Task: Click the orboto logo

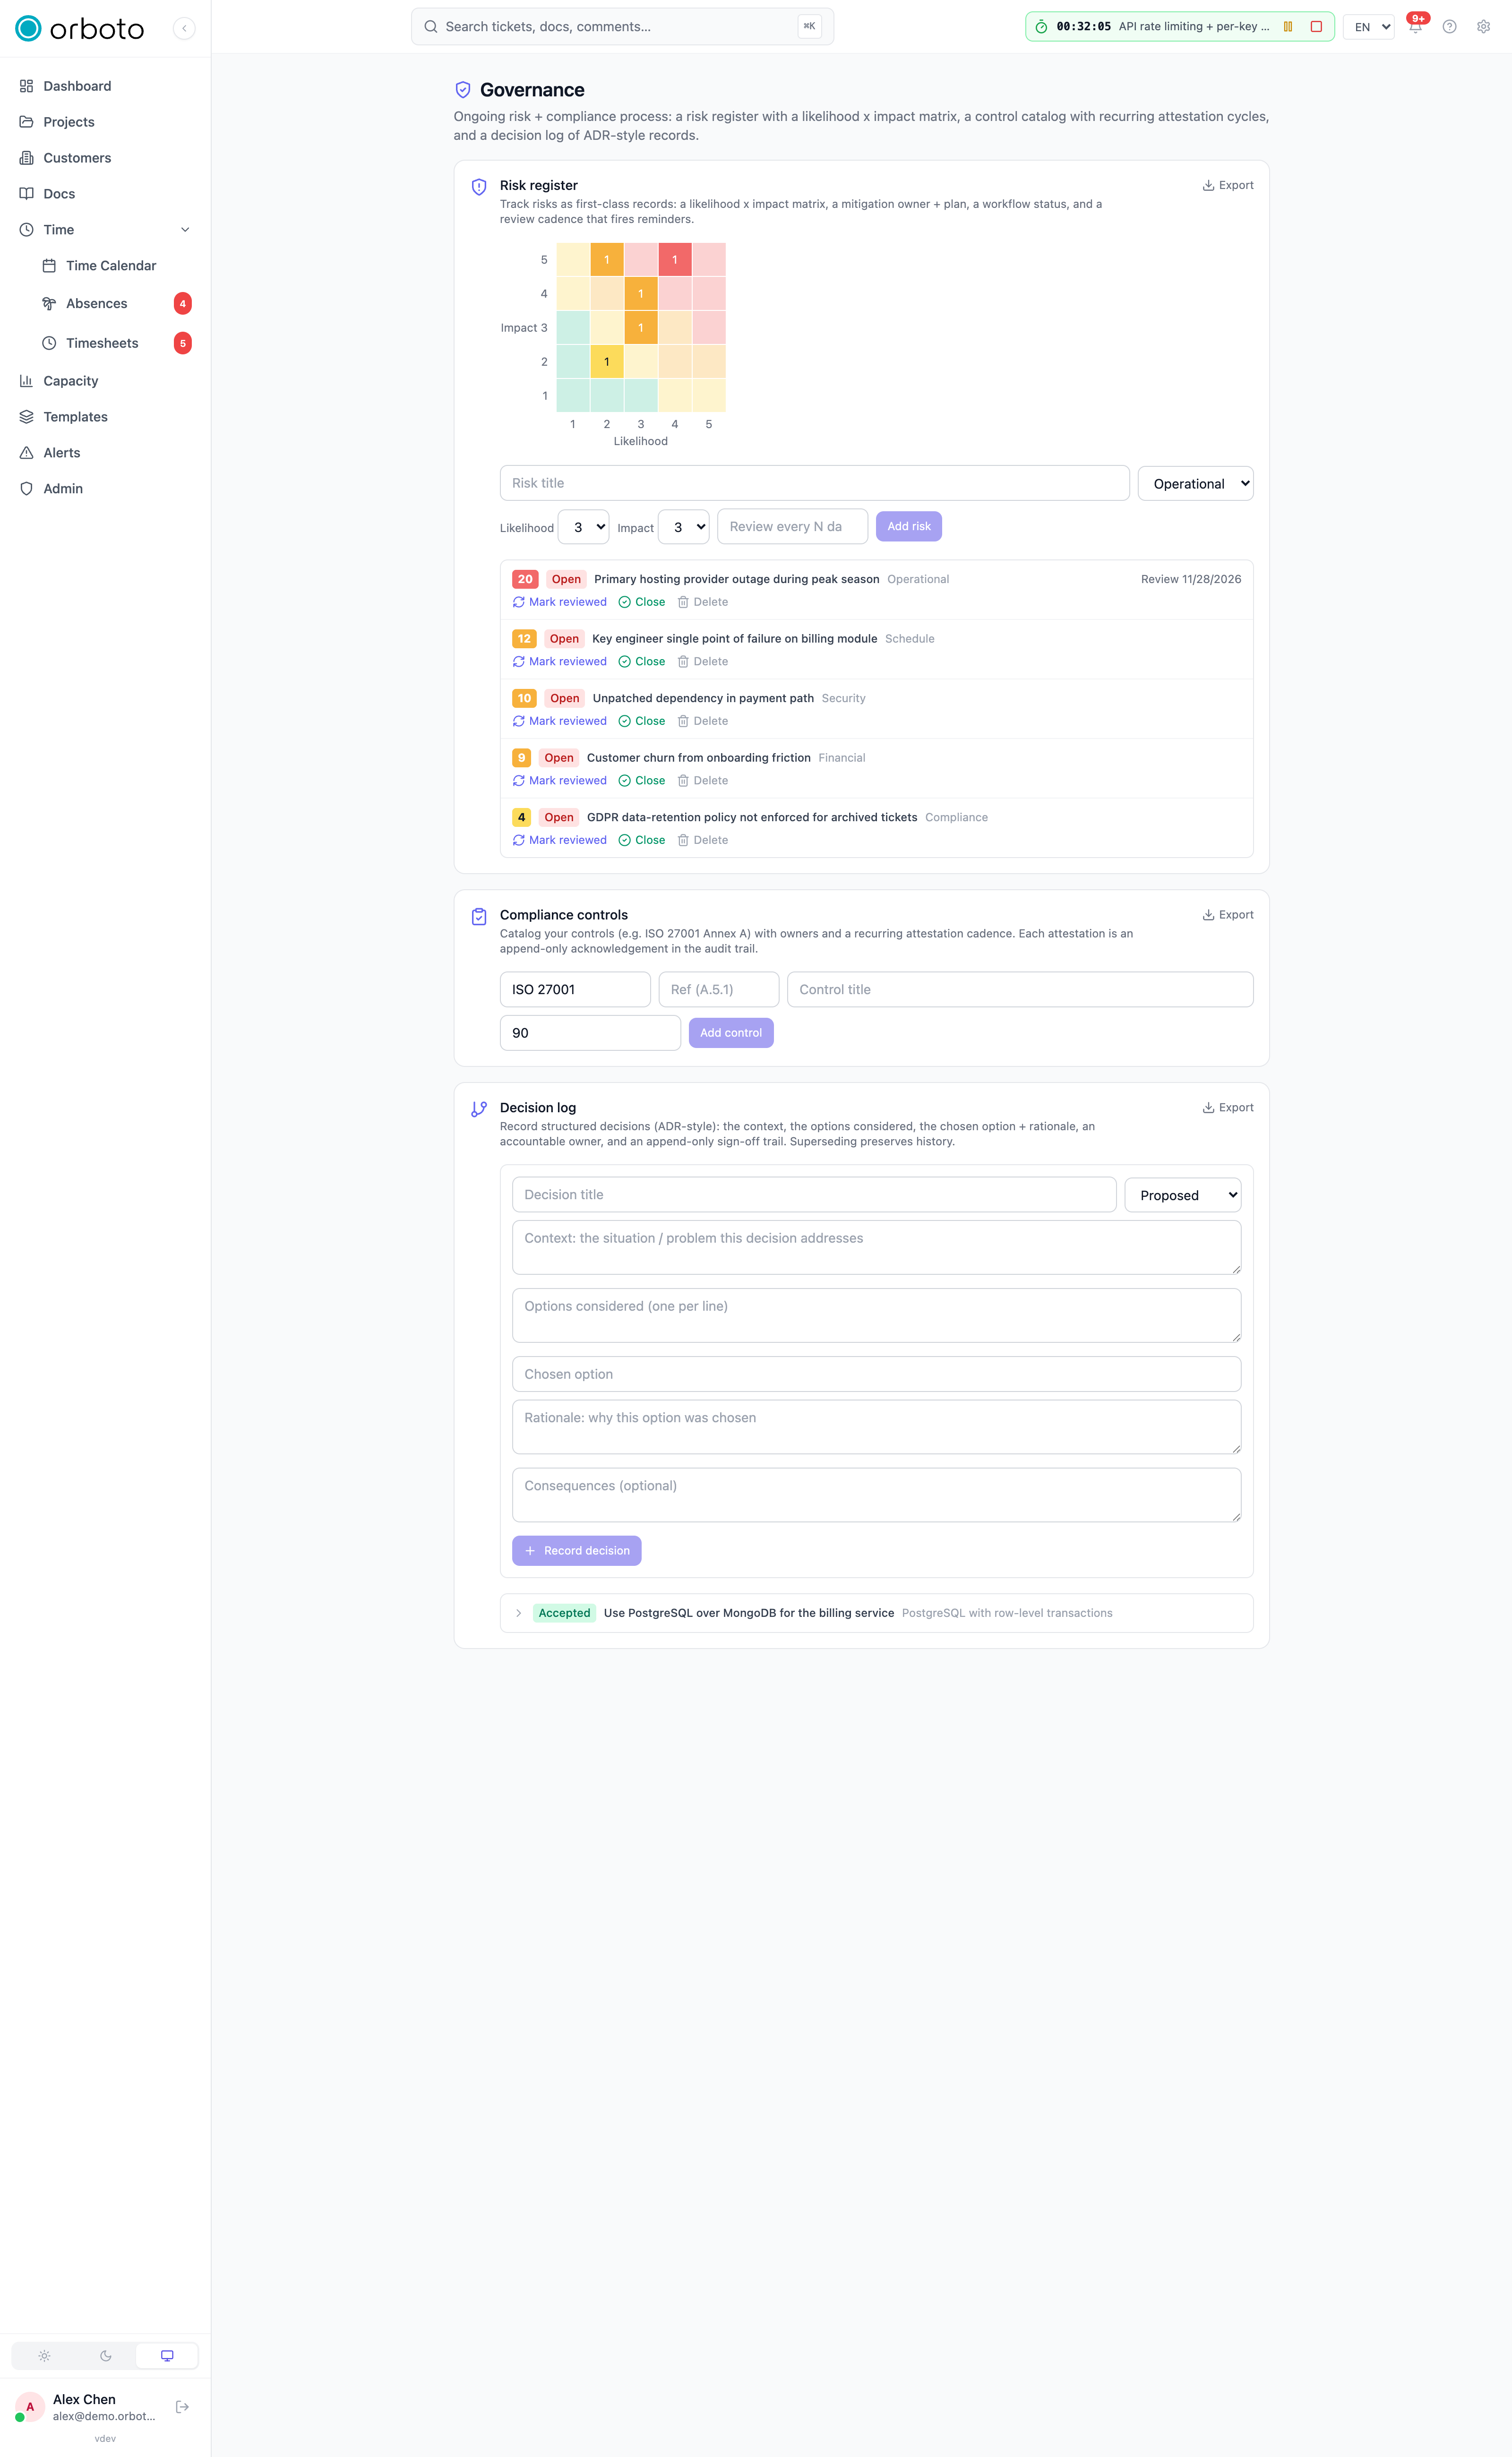Action: tap(80, 29)
